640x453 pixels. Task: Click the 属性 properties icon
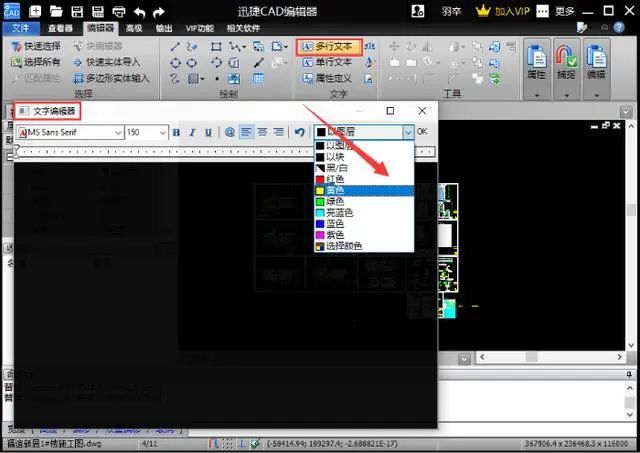tap(537, 60)
